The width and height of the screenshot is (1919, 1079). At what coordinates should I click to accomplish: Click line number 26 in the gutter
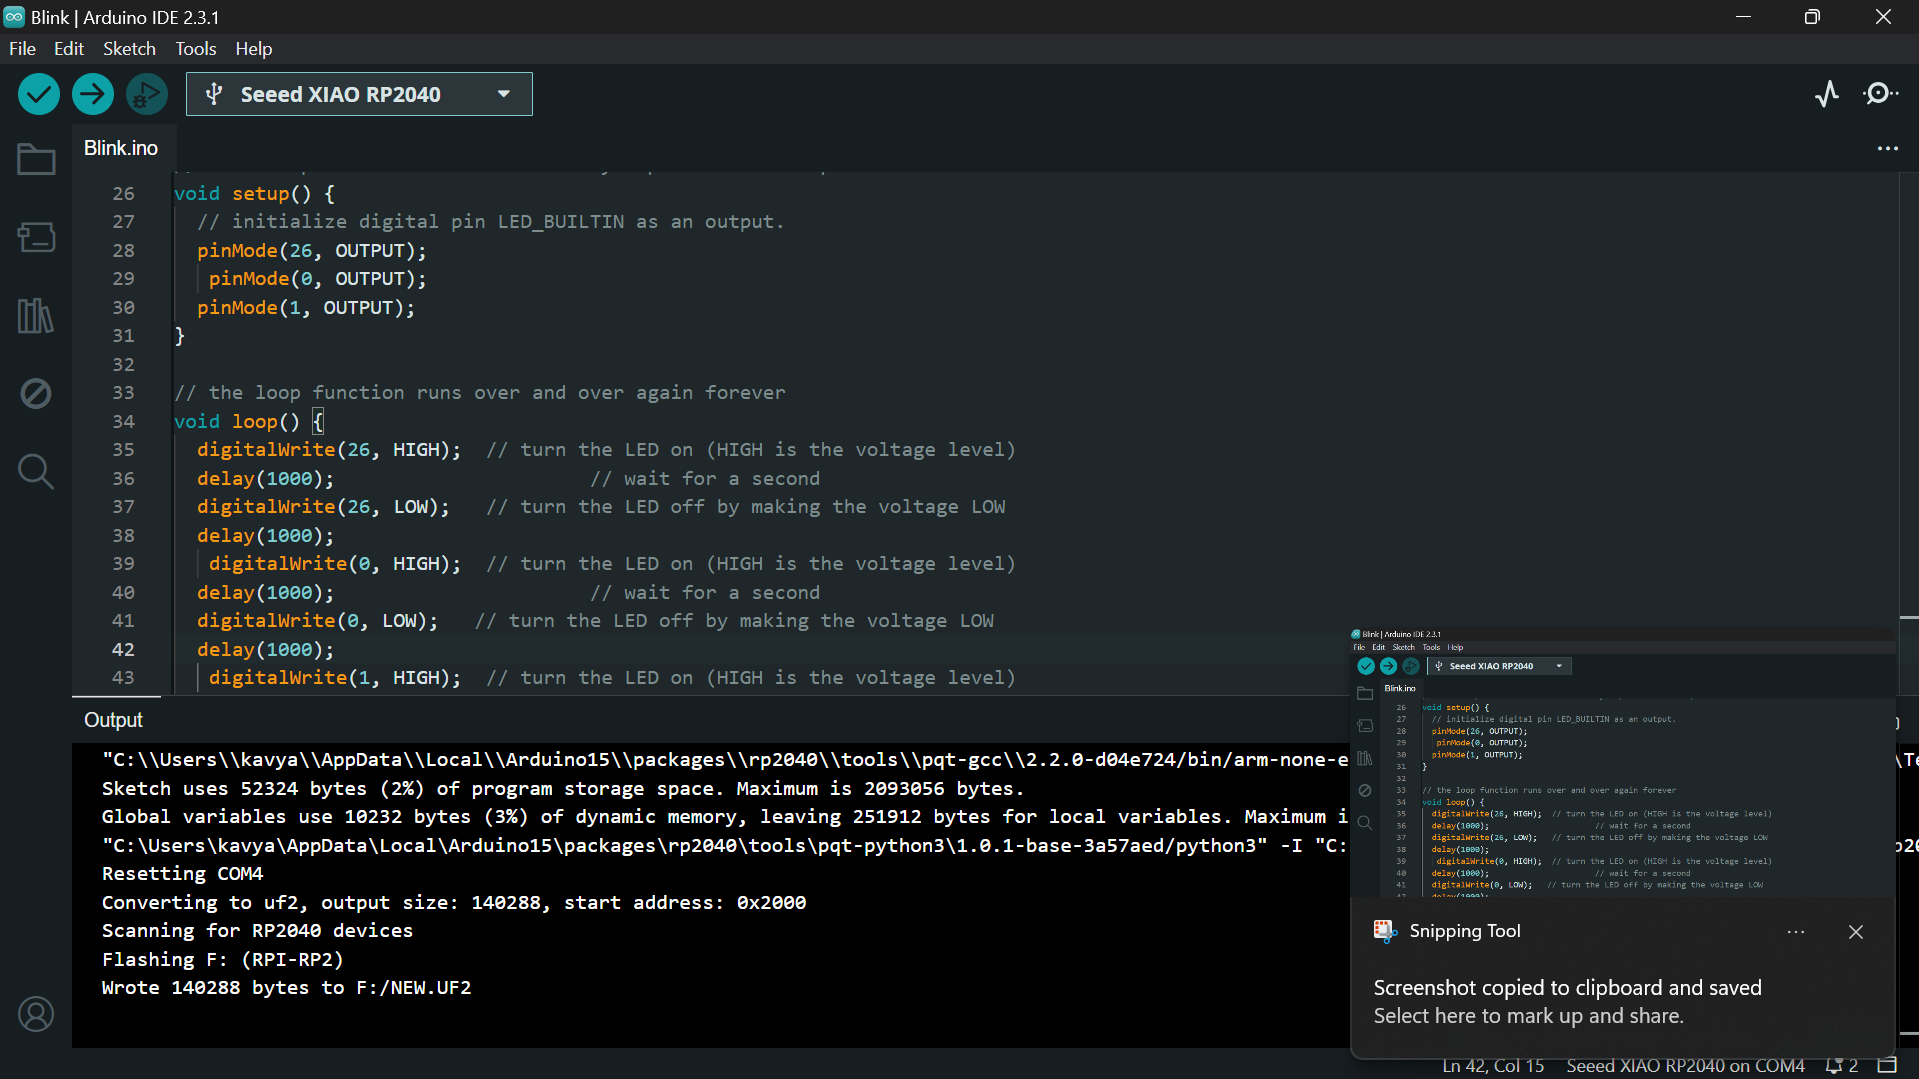[x=123, y=193]
